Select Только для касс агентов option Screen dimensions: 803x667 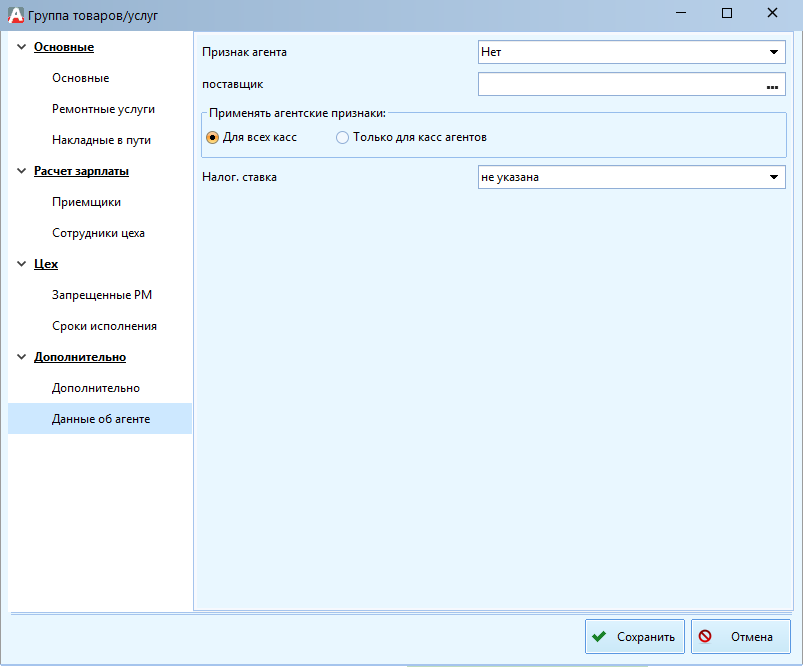pyautogui.click(x=343, y=137)
